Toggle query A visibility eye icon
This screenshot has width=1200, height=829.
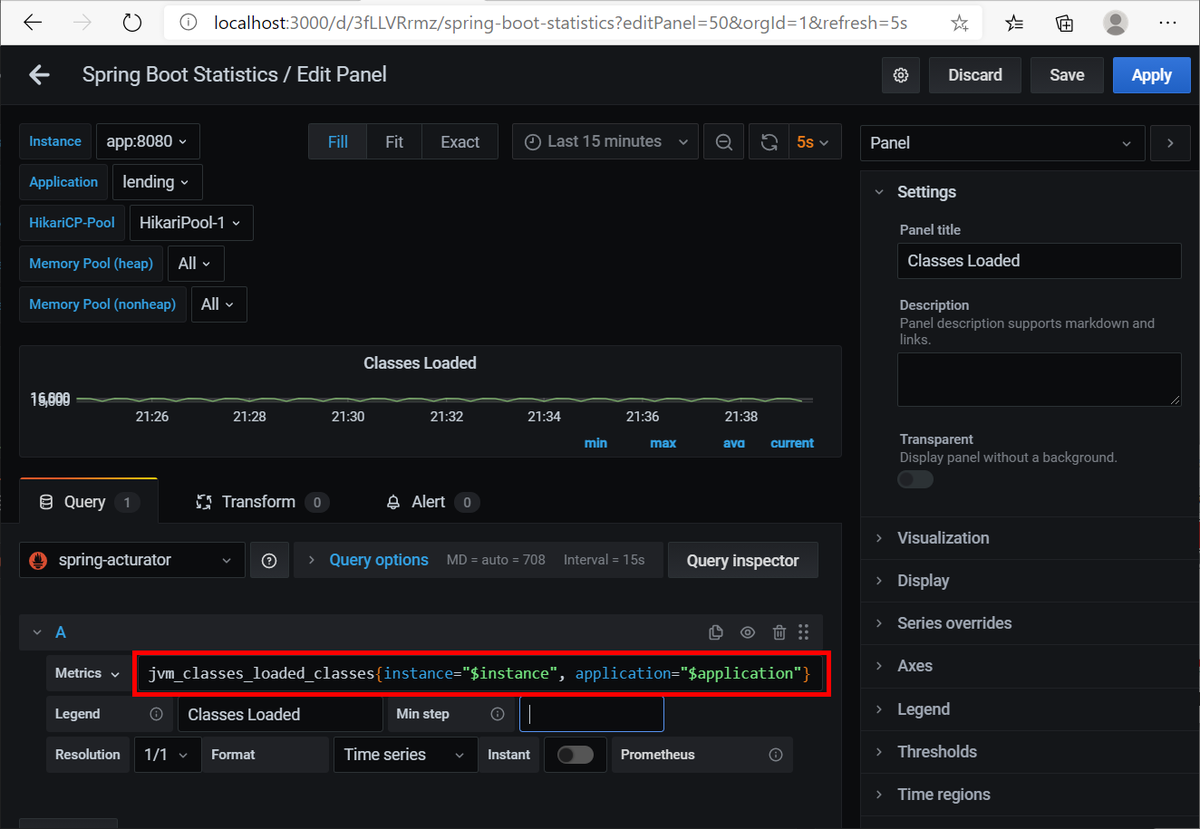point(747,632)
